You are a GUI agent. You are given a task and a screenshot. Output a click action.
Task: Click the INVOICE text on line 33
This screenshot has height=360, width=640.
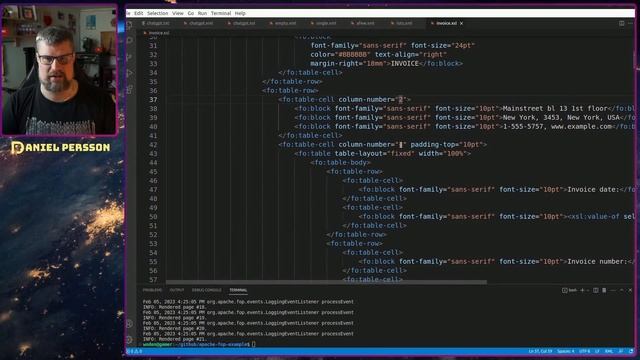pyautogui.click(x=405, y=64)
